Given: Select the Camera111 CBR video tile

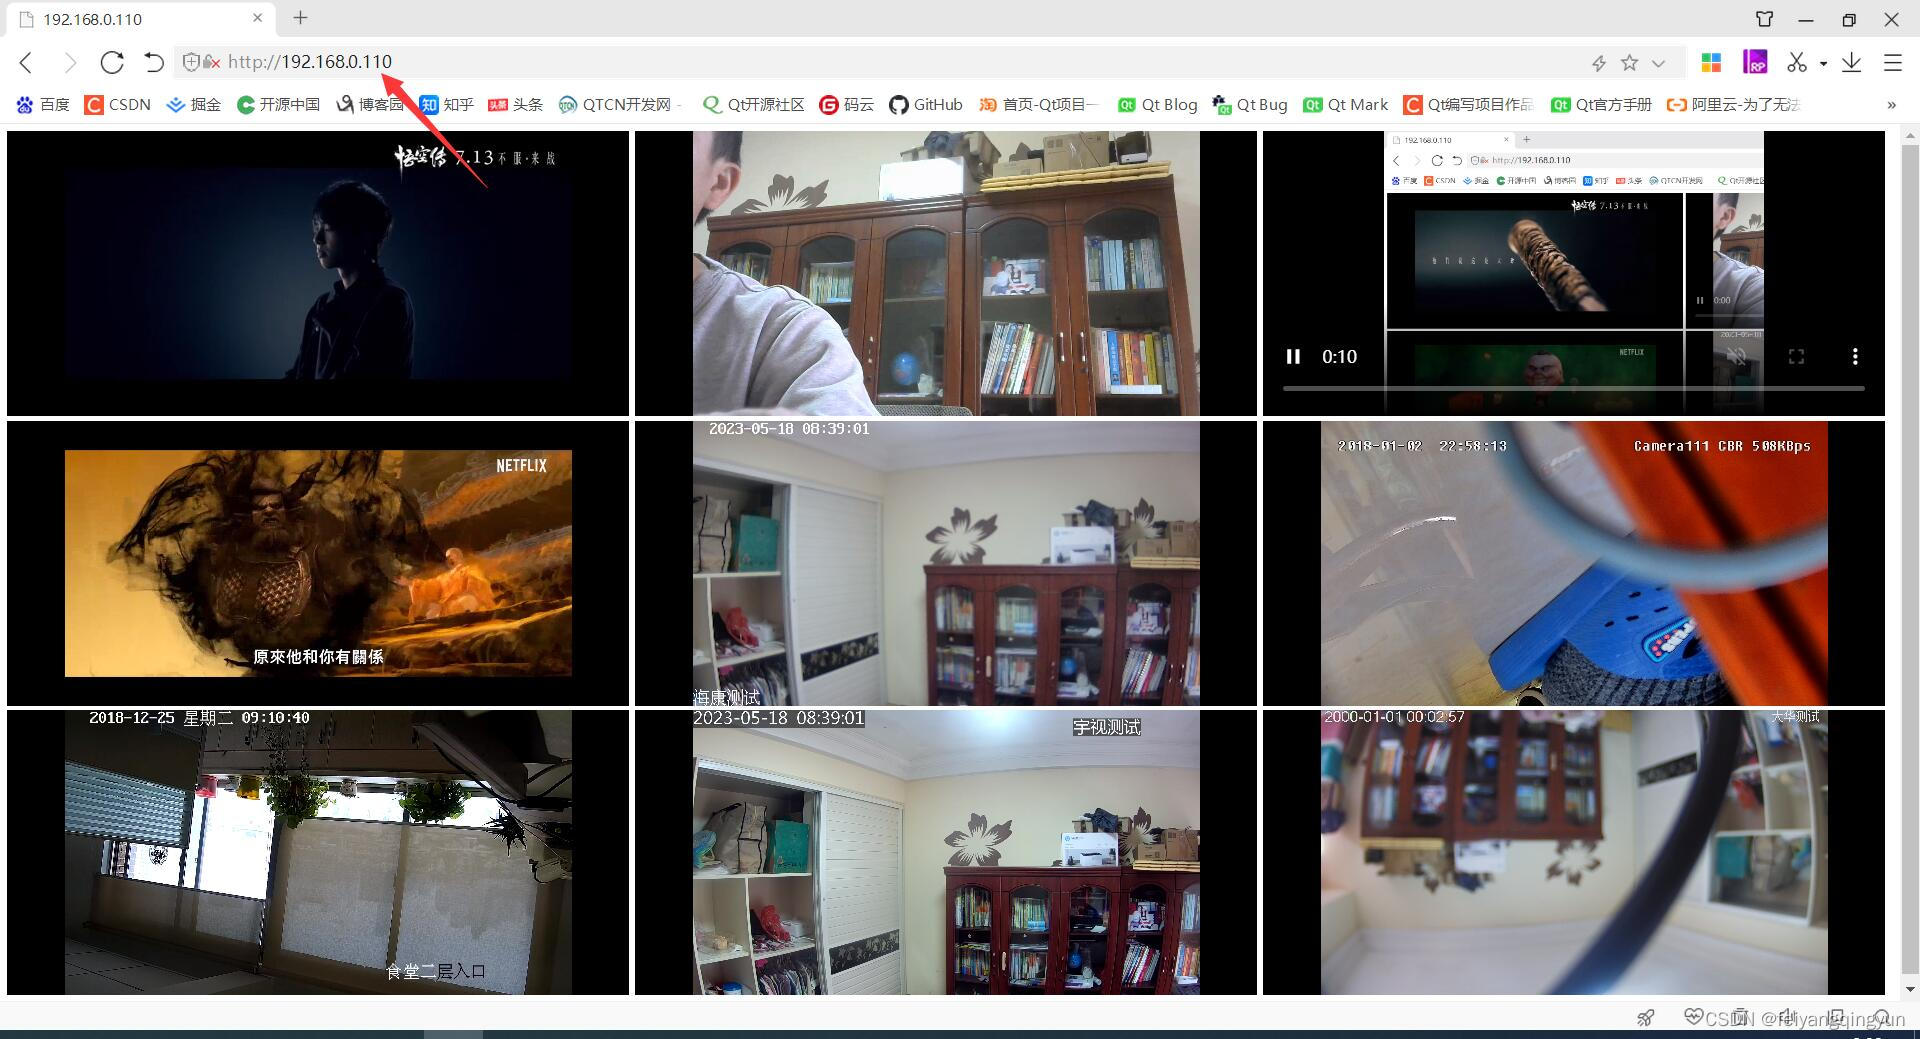Looking at the screenshot, I should [x=1574, y=563].
